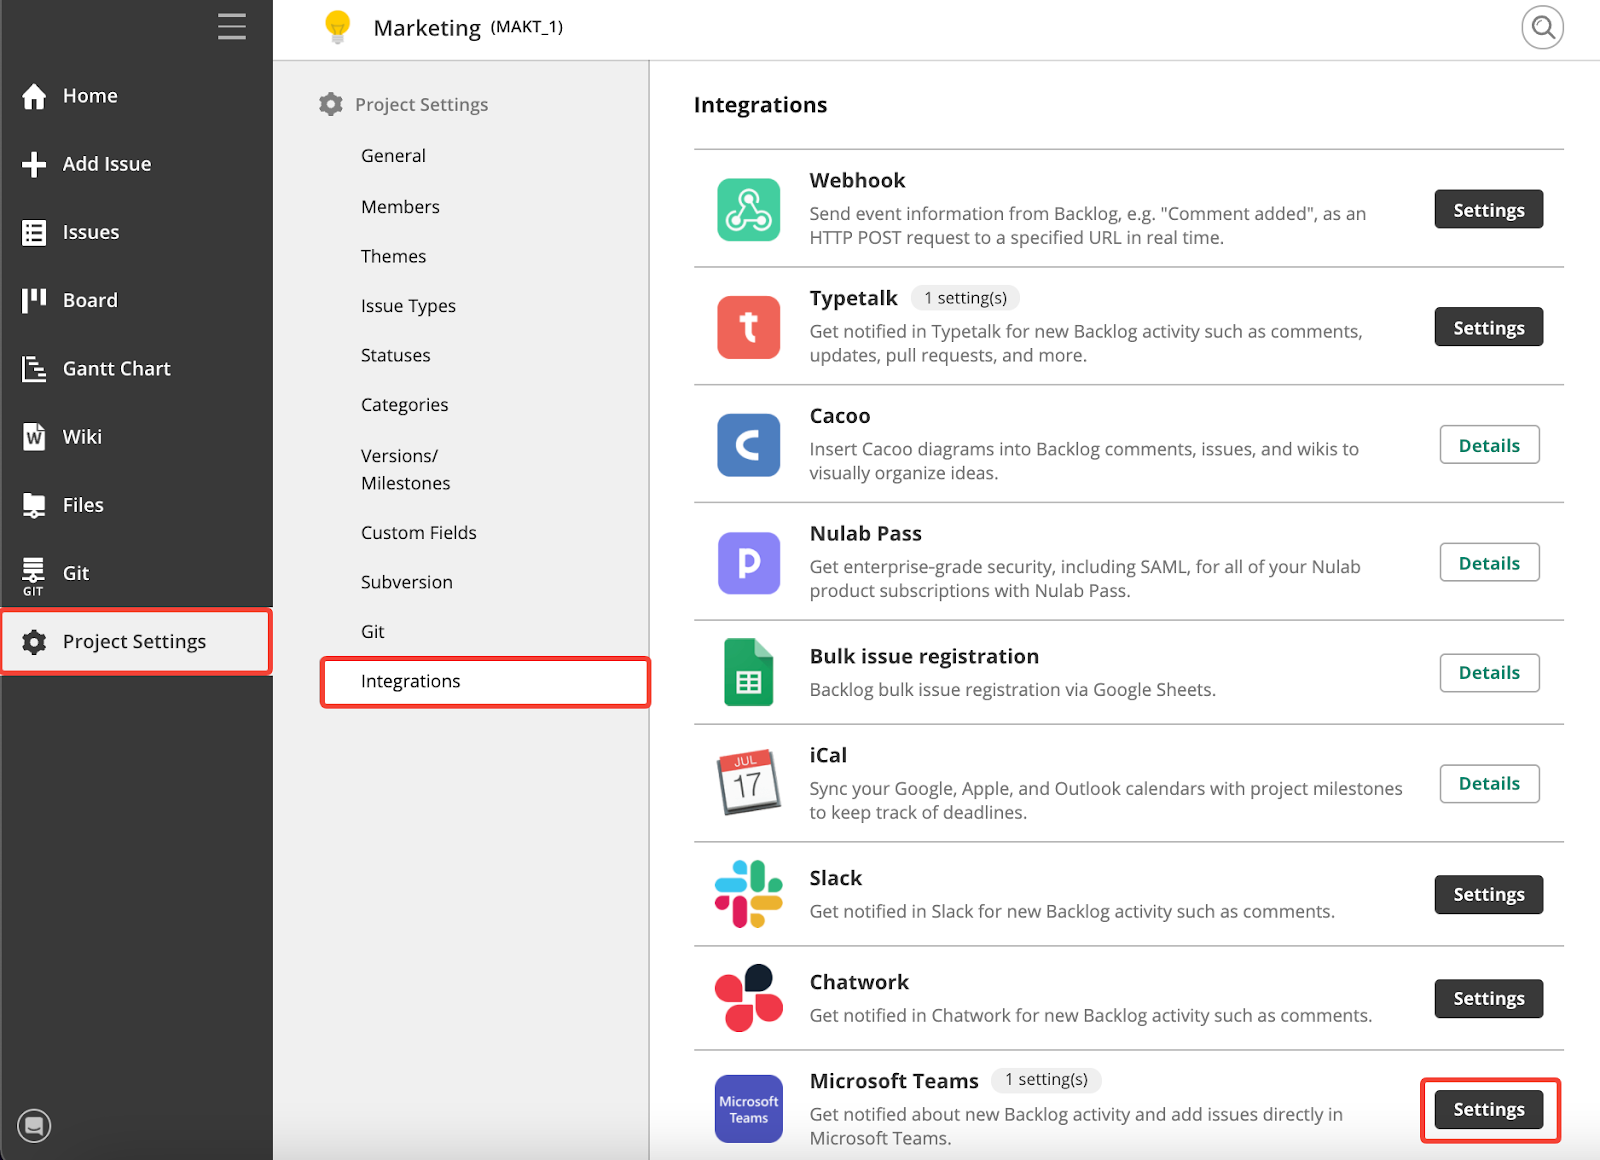
Task: Click the 'Bulk issue registration' title
Action: coord(924,657)
